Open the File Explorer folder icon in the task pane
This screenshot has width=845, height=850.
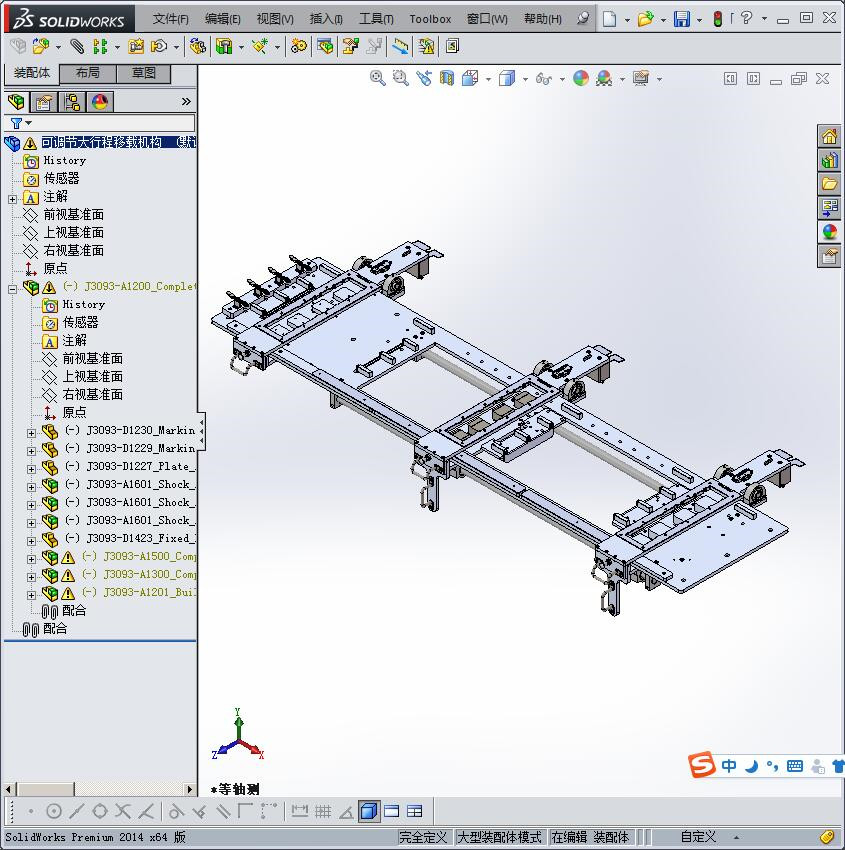(829, 184)
